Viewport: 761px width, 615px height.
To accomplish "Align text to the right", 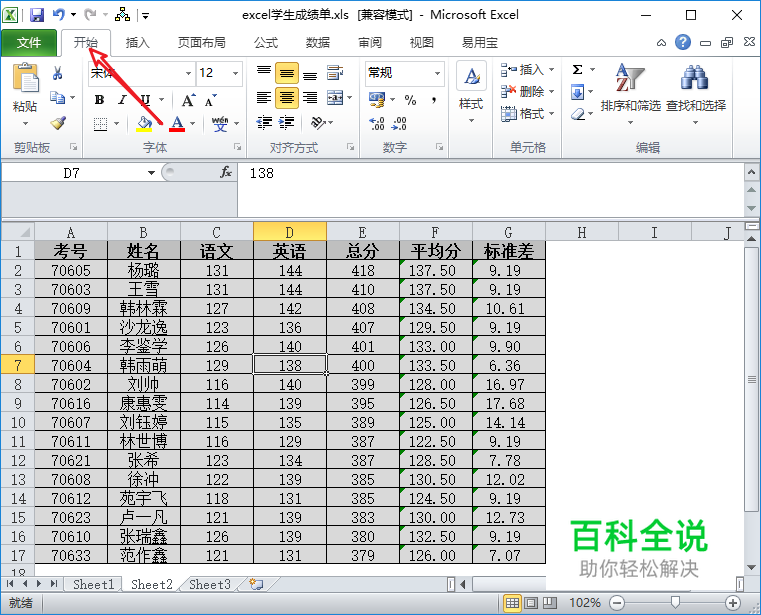I will point(310,98).
